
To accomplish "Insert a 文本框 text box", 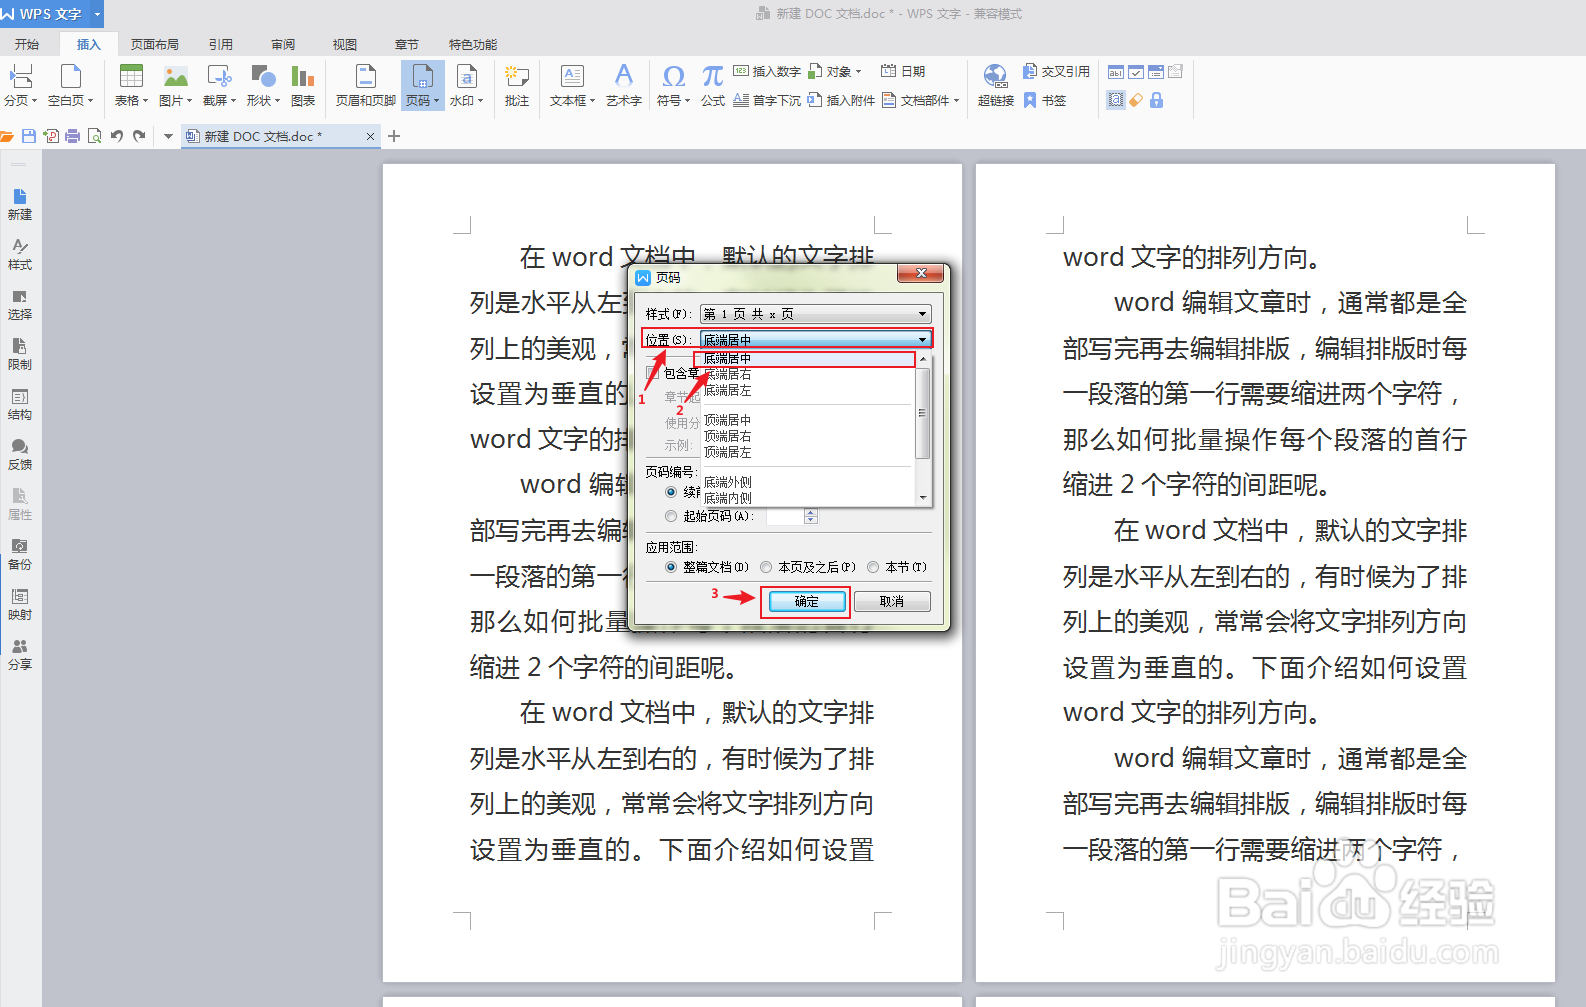I will 572,85.
